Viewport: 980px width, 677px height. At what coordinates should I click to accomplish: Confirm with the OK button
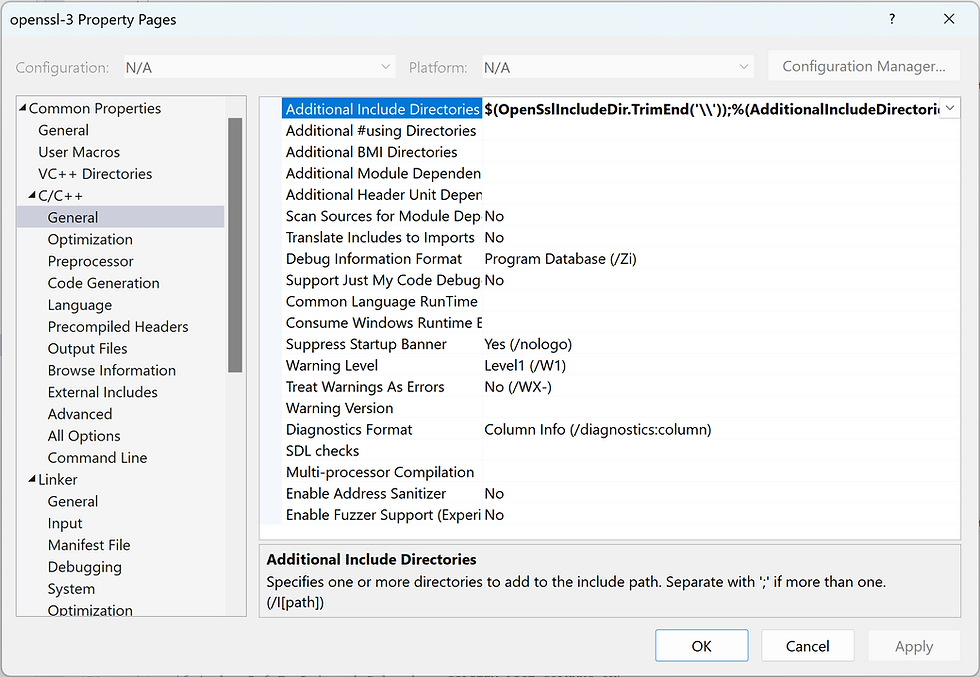point(701,646)
